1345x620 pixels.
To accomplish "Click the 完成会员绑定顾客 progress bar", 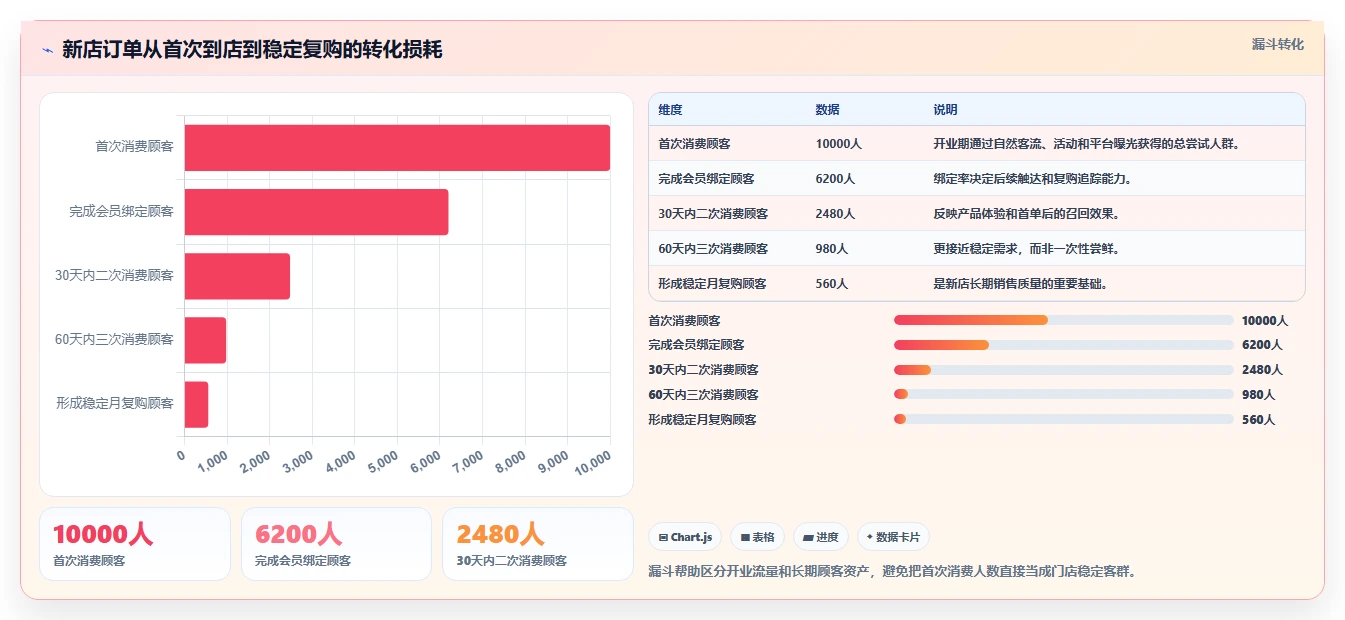I will point(1064,345).
